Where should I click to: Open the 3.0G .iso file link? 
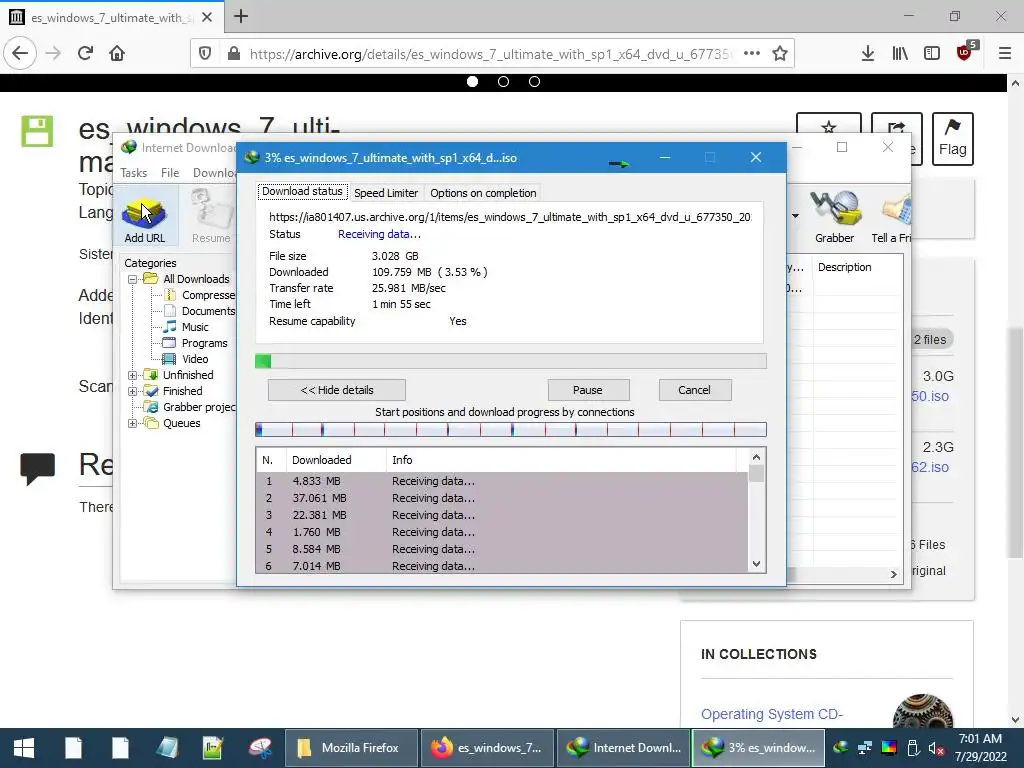click(x=930, y=396)
